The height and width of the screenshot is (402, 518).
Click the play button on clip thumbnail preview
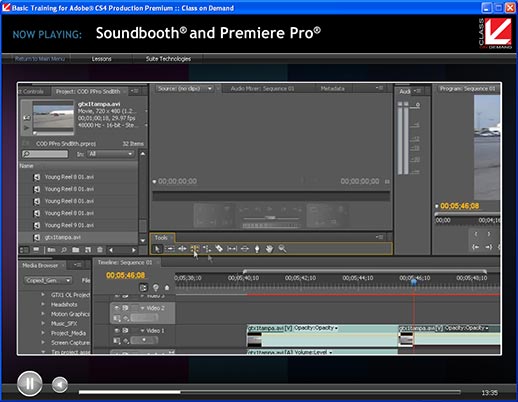coord(26,128)
